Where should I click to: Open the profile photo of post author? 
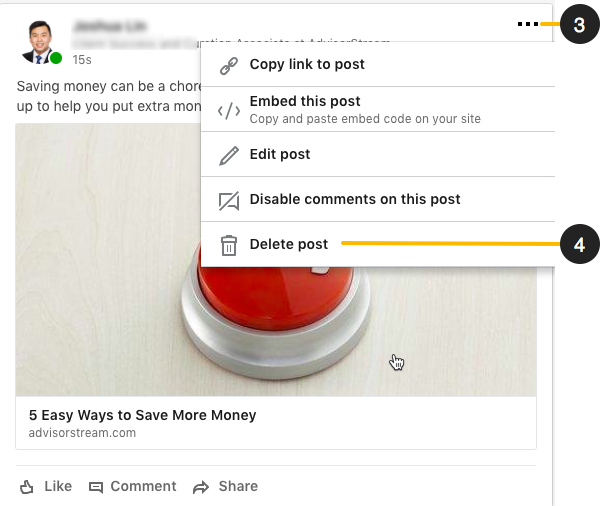coord(40,42)
